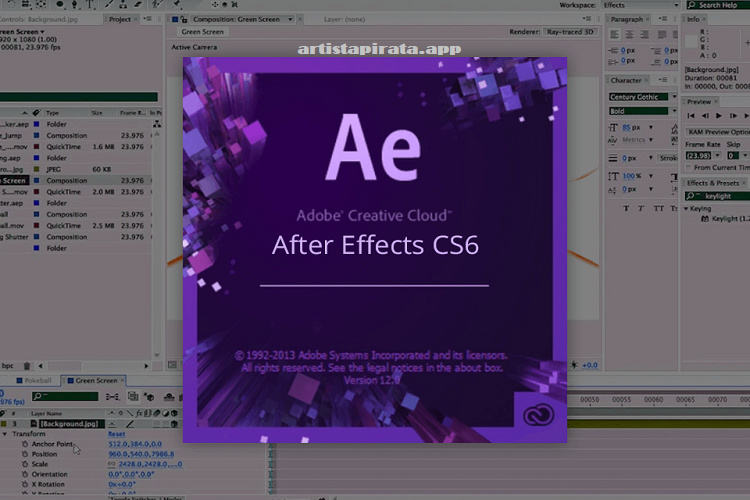
Task: Click justify last left in Paragraph panel
Action: [662, 34]
